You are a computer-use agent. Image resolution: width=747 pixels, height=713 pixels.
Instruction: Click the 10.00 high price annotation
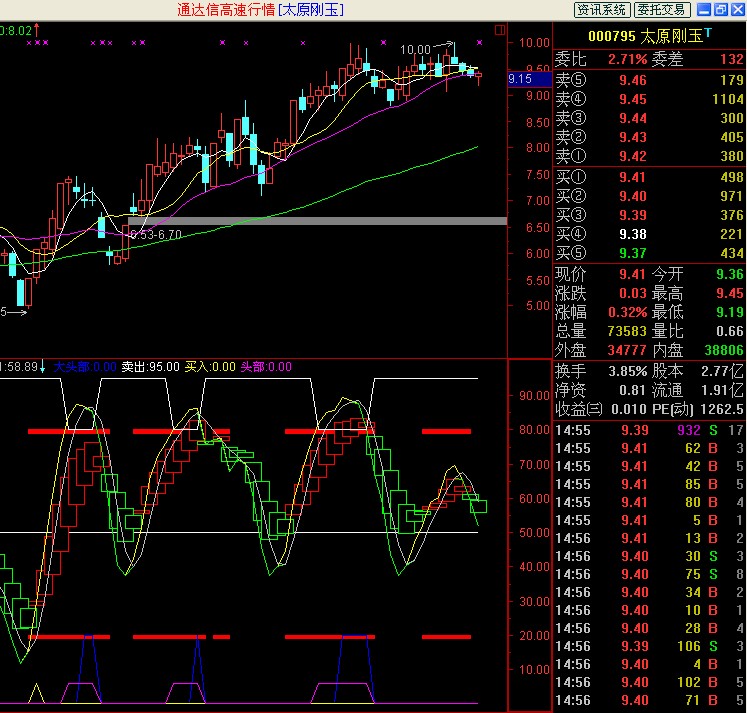pos(415,50)
